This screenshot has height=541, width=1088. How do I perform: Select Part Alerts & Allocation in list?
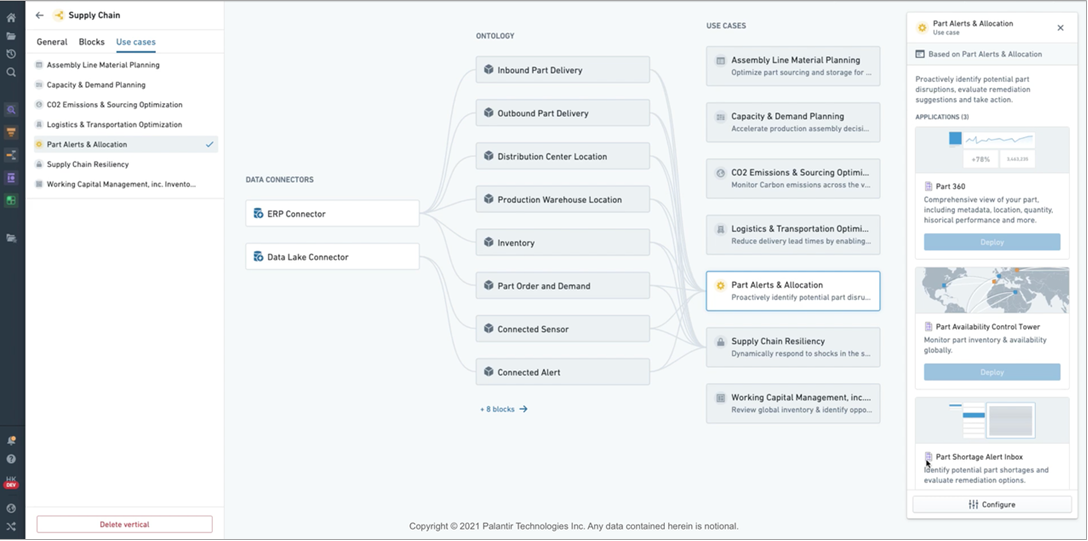[x=126, y=144]
